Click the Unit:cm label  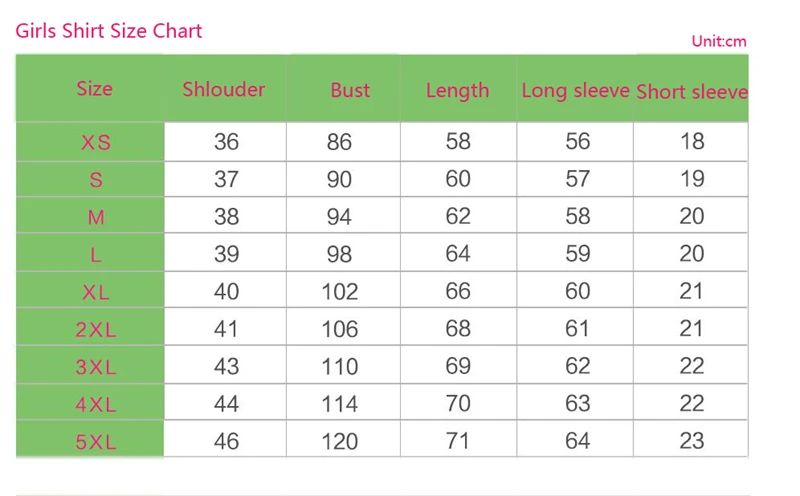click(x=719, y=41)
